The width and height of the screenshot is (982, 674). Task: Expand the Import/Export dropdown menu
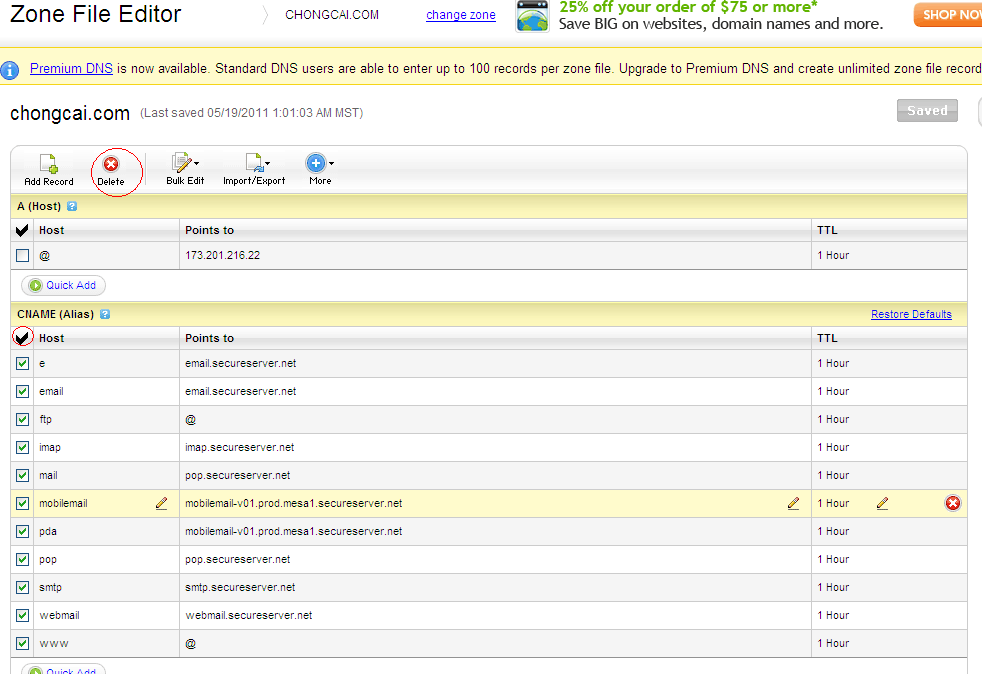pyautogui.click(x=254, y=169)
